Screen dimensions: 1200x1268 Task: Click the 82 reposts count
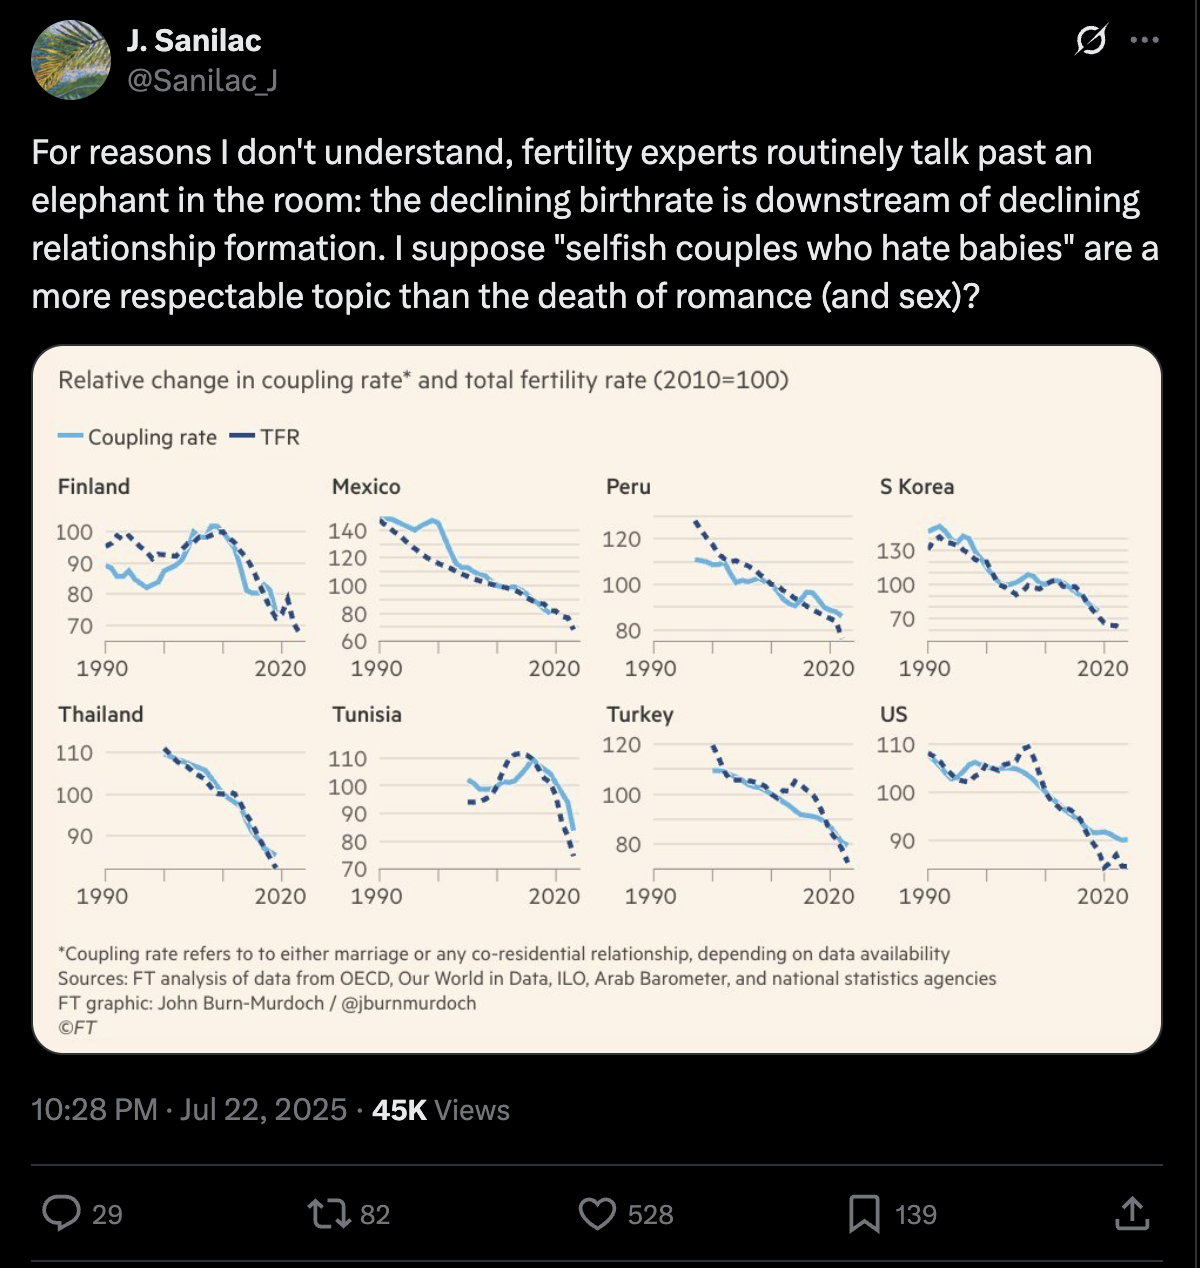(x=375, y=1214)
